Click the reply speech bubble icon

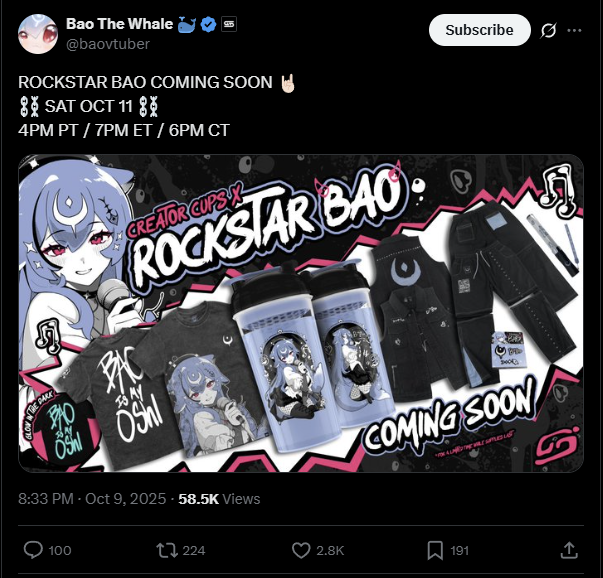[x=33, y=550]
